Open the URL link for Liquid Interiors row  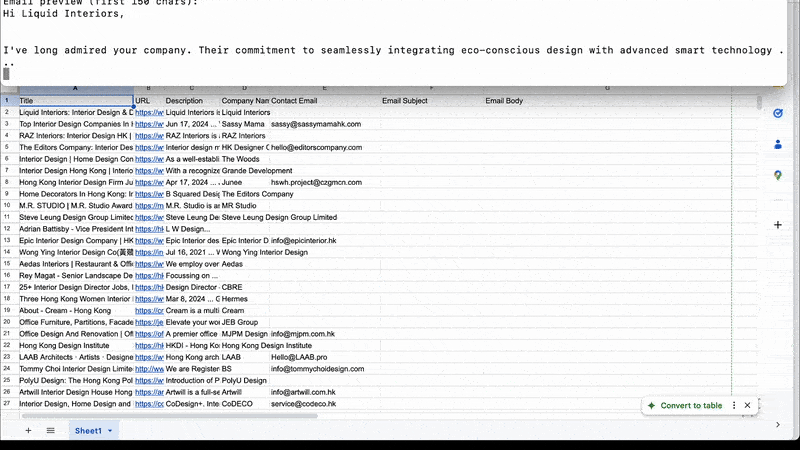[149, 113]
